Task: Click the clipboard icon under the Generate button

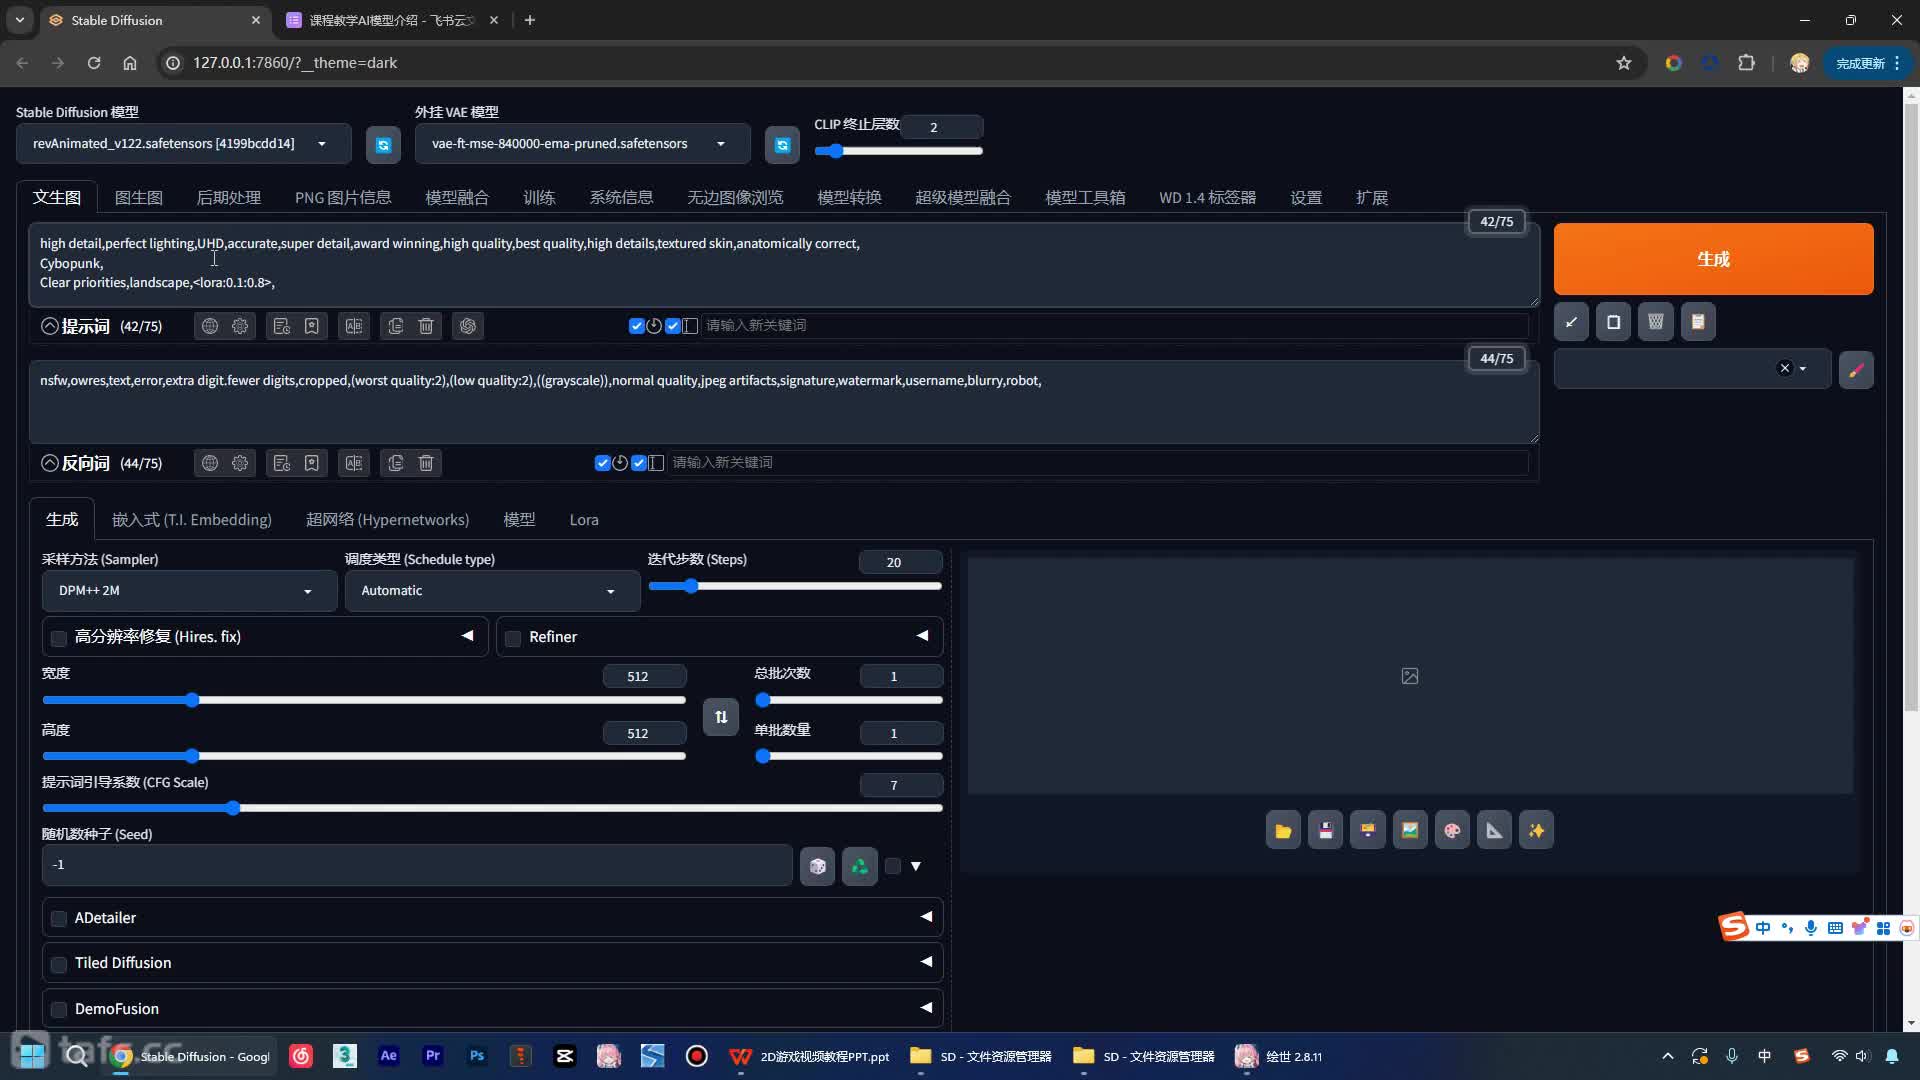Action: tap(1698, 322)
